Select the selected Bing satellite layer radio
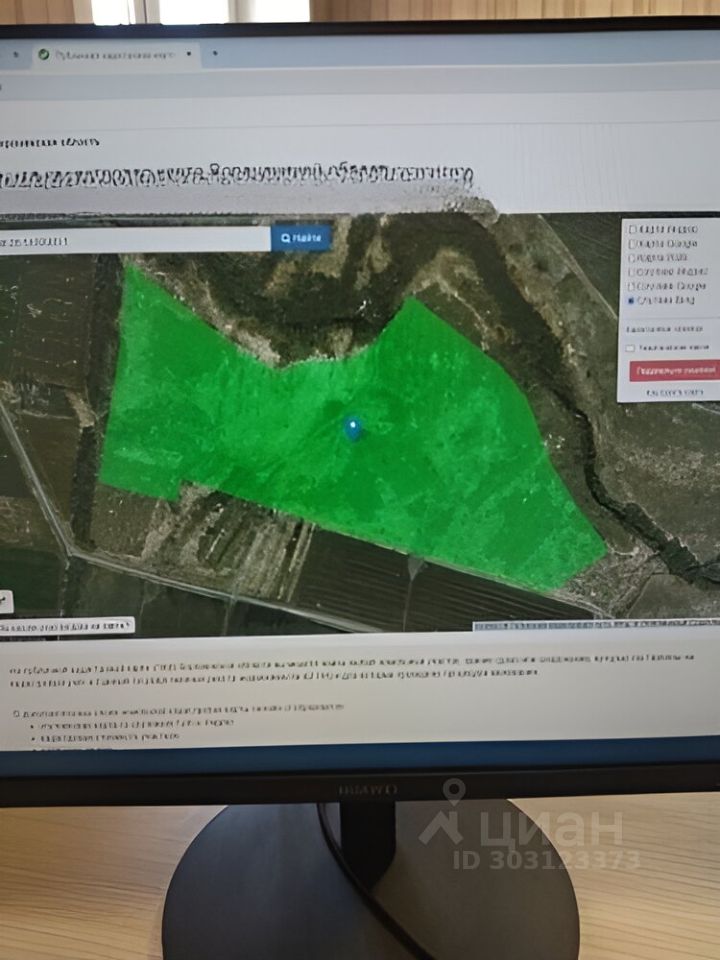The width and height of the screenshot is (720, 960). (632, 301)
